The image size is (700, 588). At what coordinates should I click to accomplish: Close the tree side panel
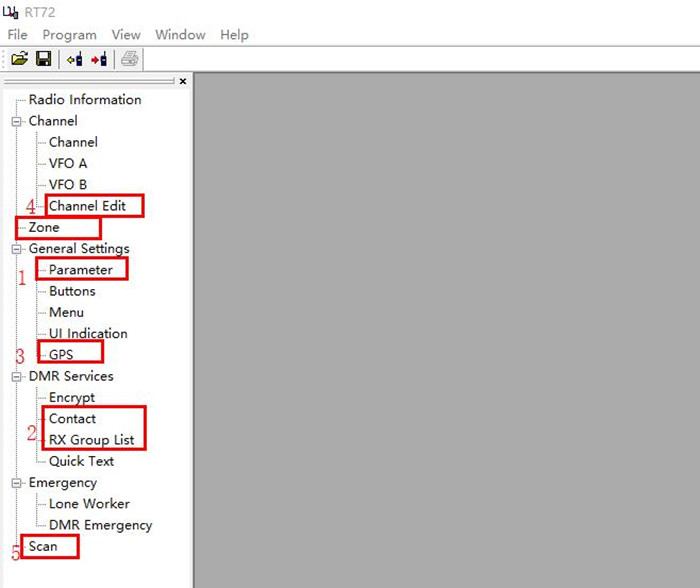[182, 82]
